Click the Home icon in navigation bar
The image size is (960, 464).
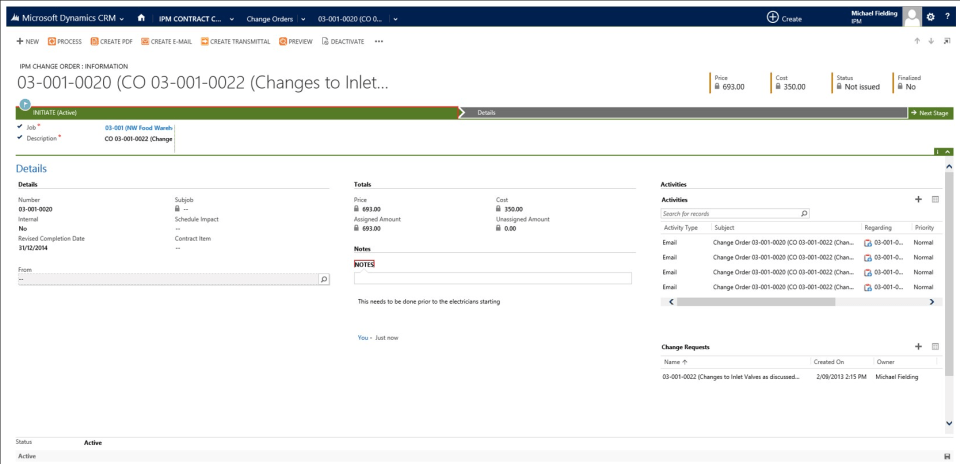(141, 18)
